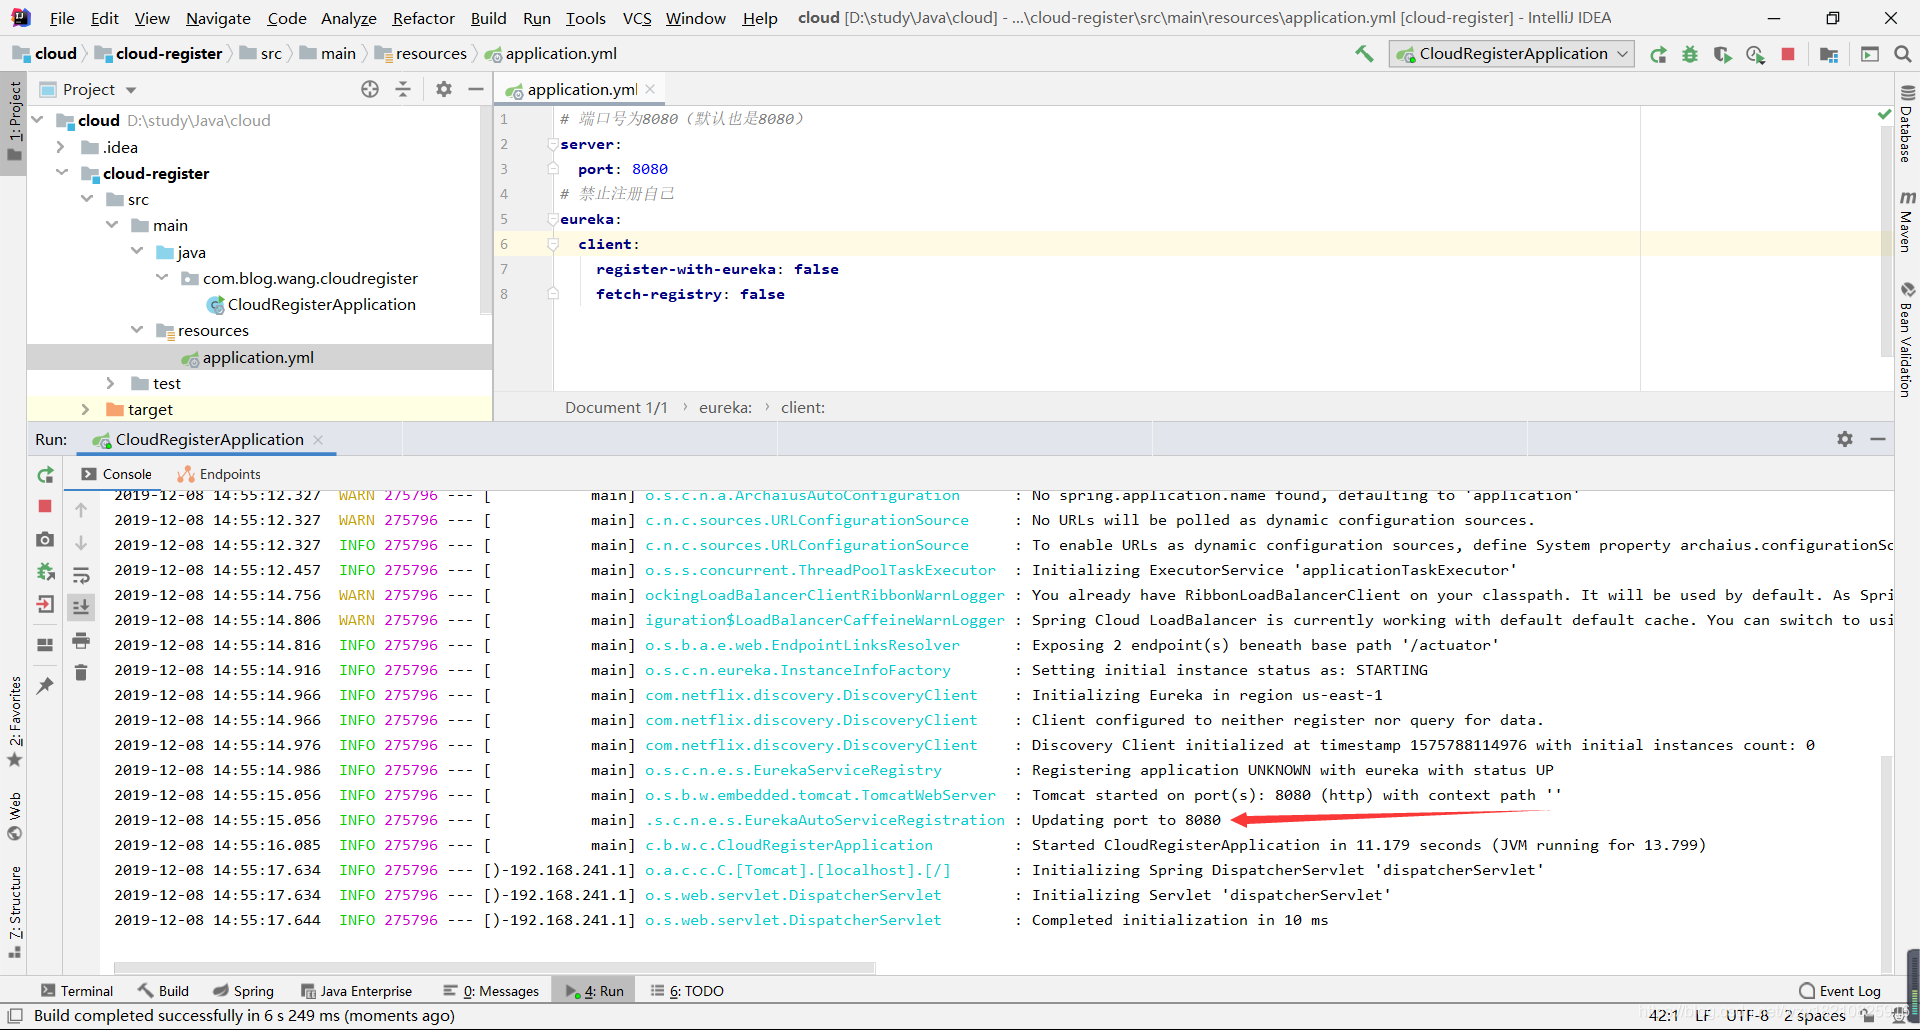Click the camera dump threads icon
This screenshot has height=1030, width=1920.
45,539
